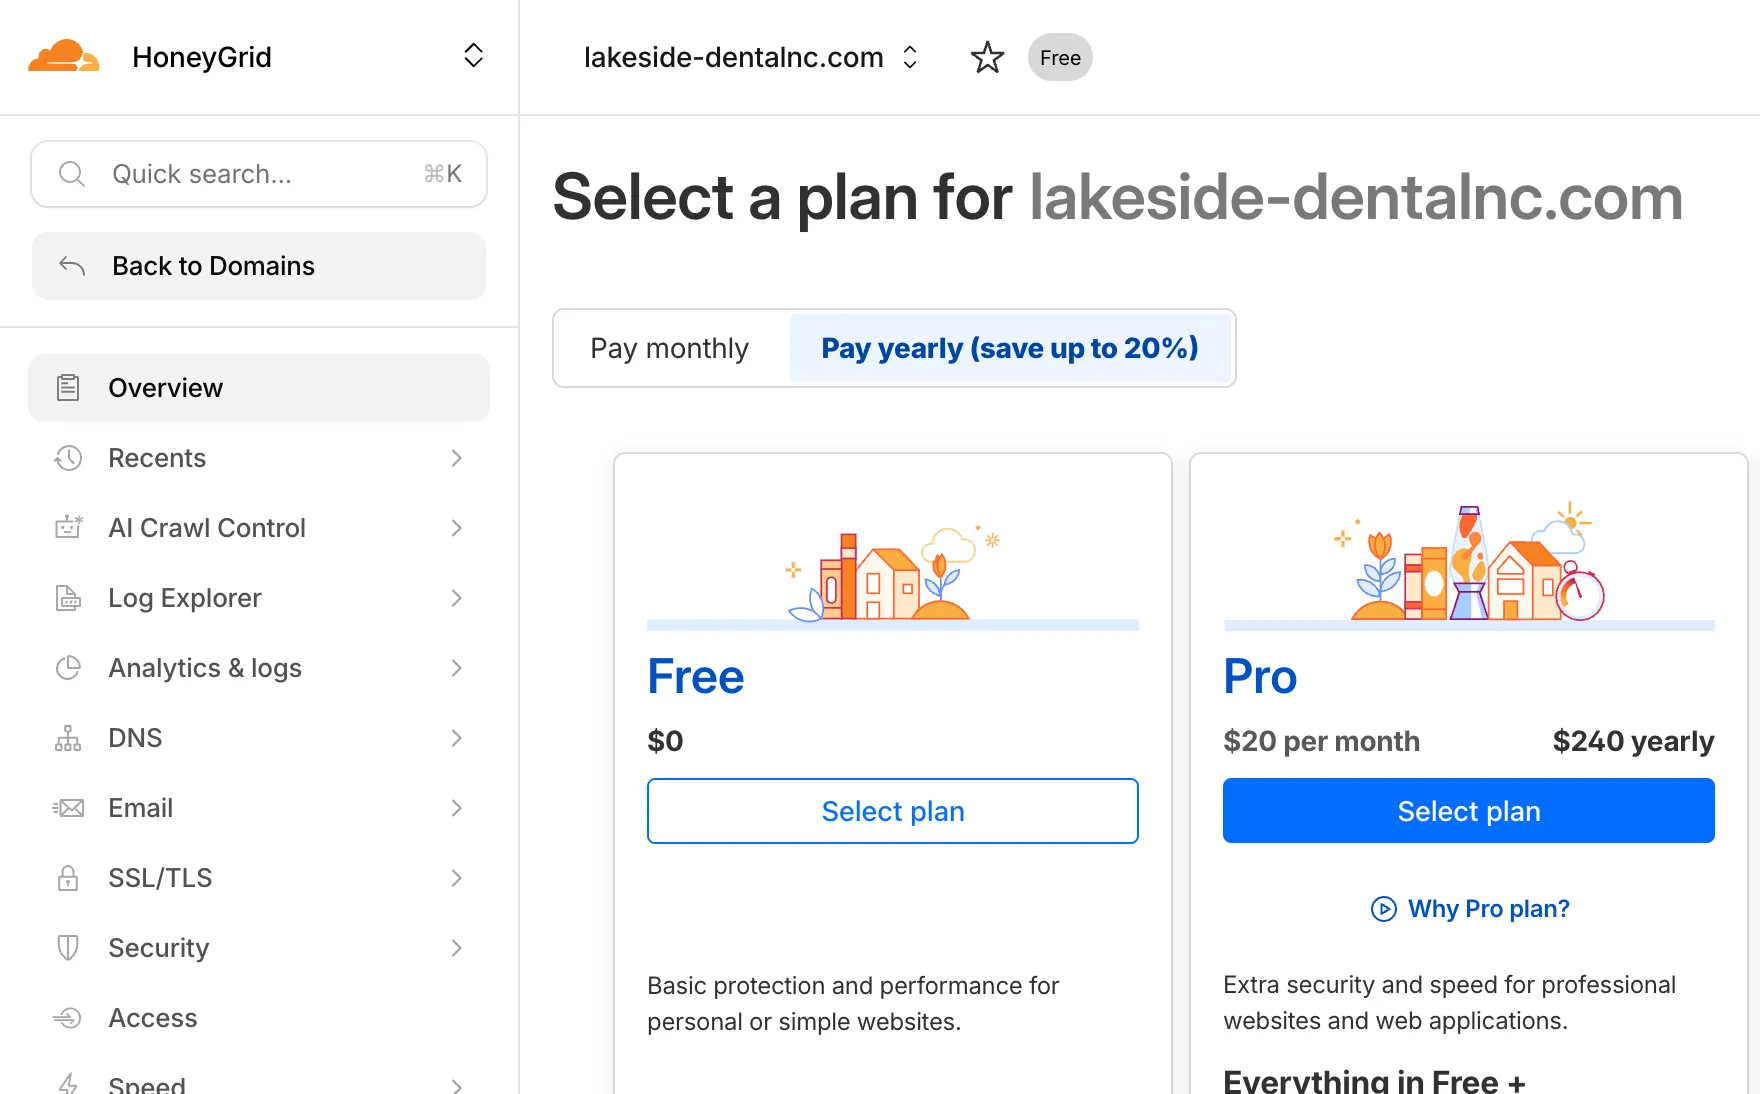The width and height of the screenshot is (1760, 1094).
Task: Click the Why Pro plan link
Action: (1468, 908)
